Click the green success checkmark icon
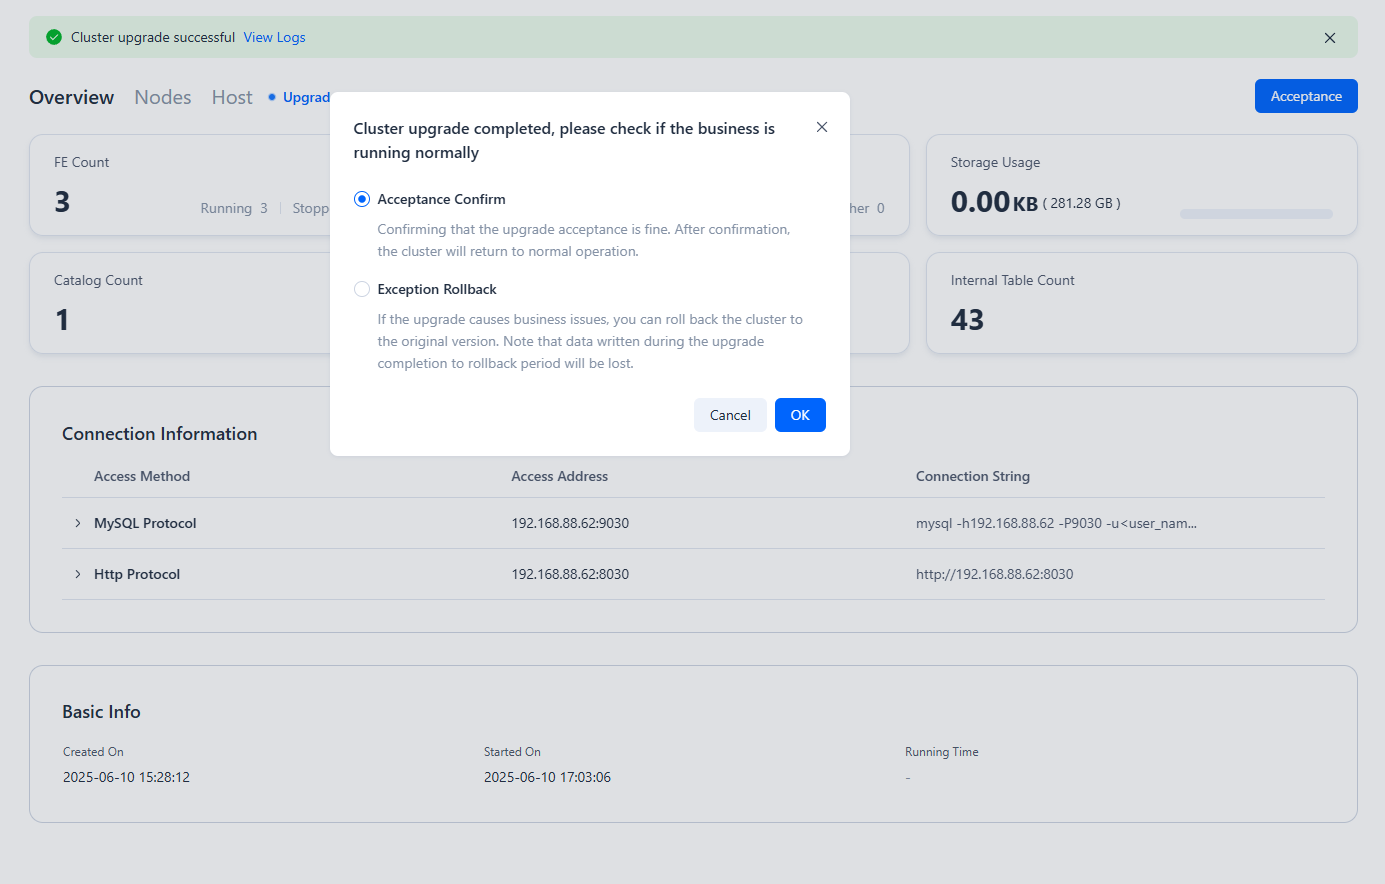This screenshot has width=1385, height=884. 54,37
